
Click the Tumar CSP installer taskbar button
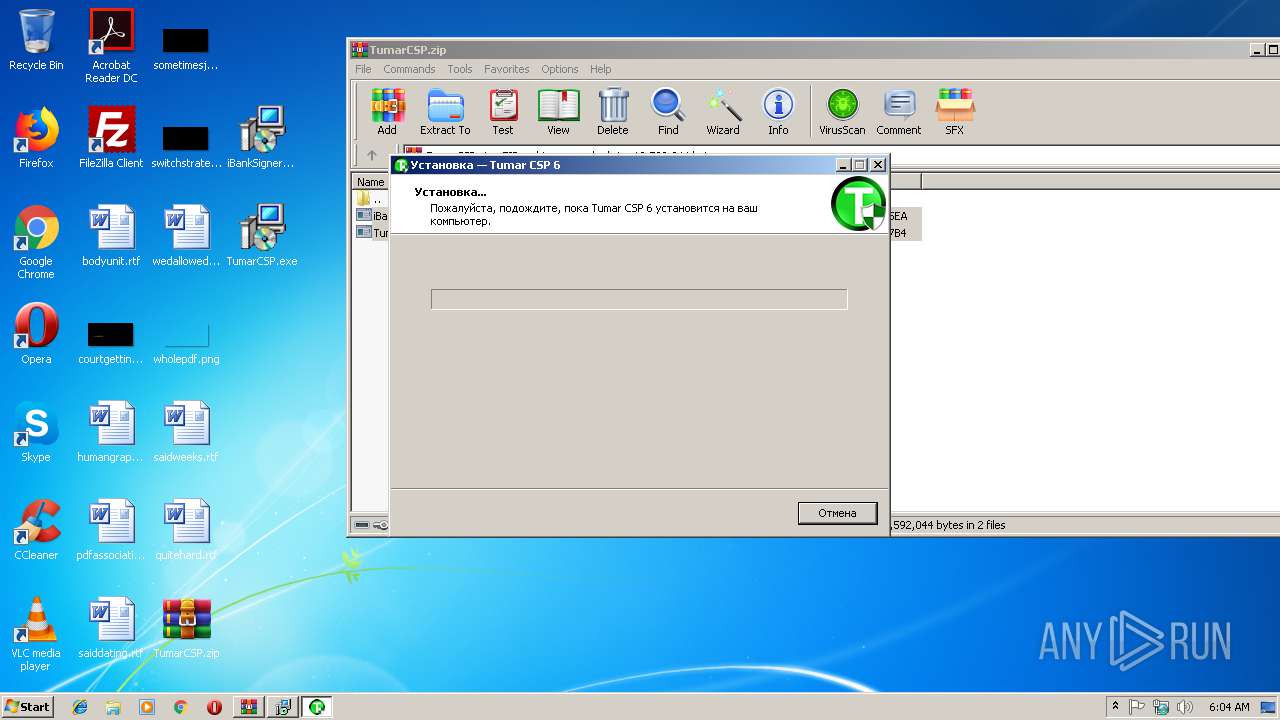317,707
